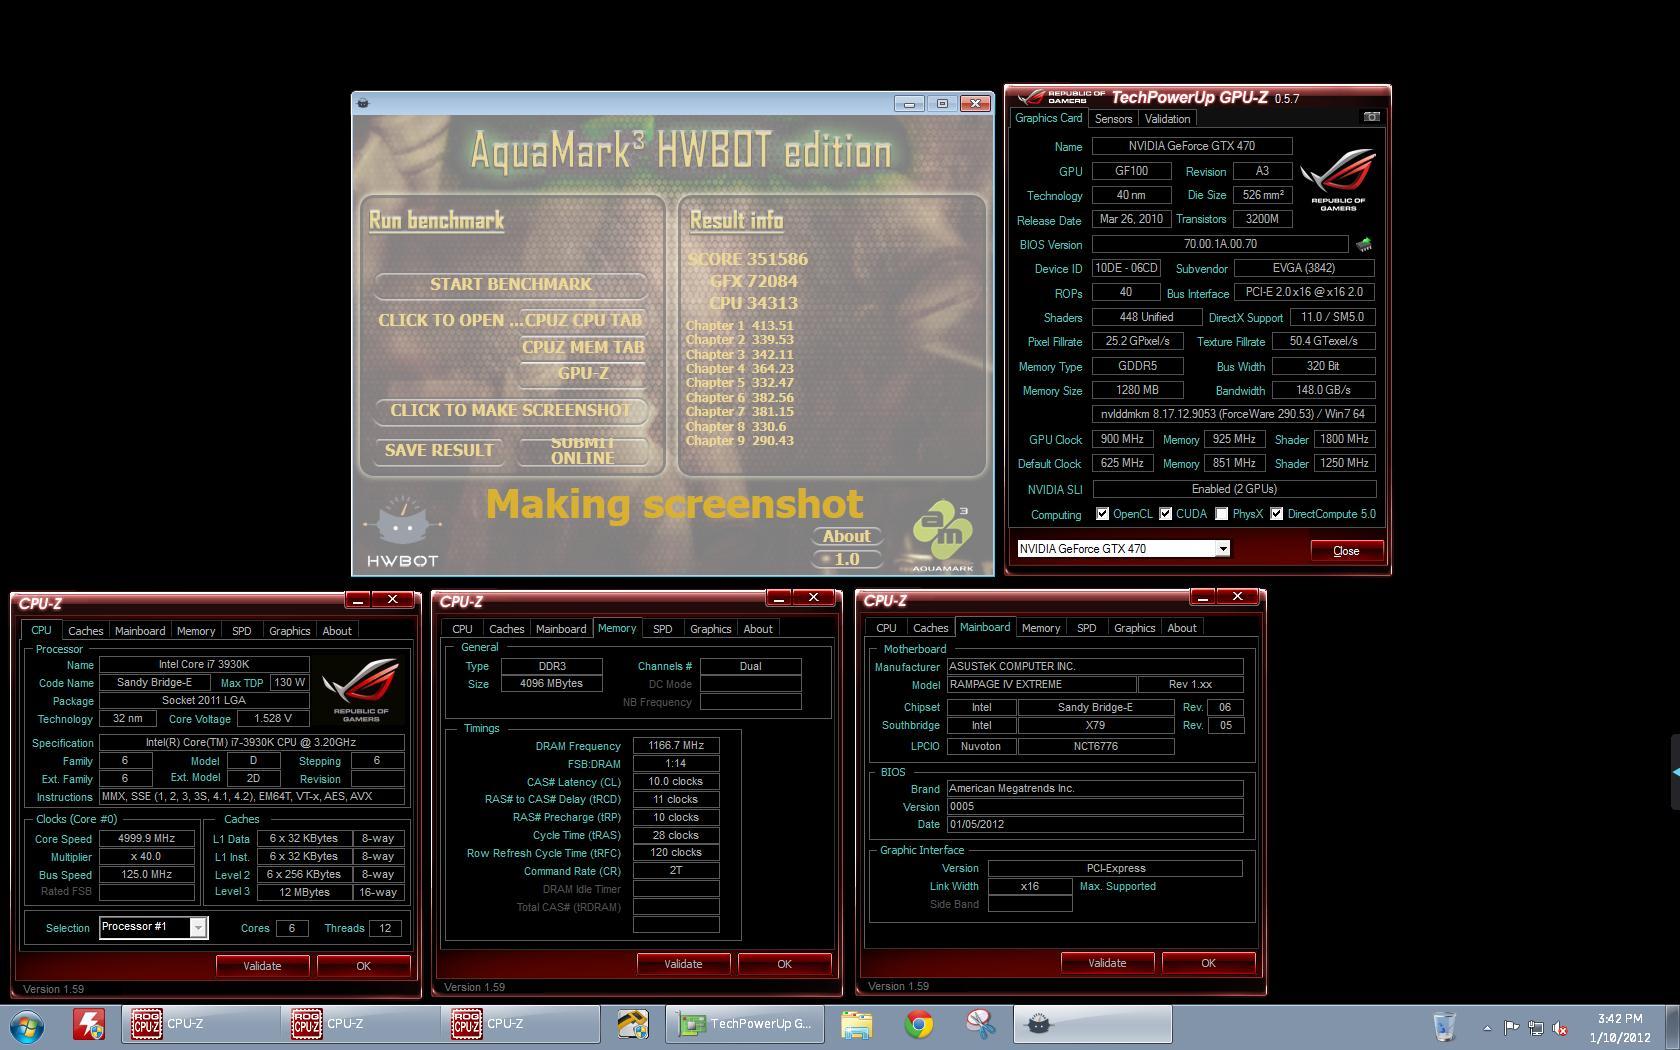Open the Flash icon pinned on taskbar
Screen dimensions: 1680x1050
[90, 1025]
